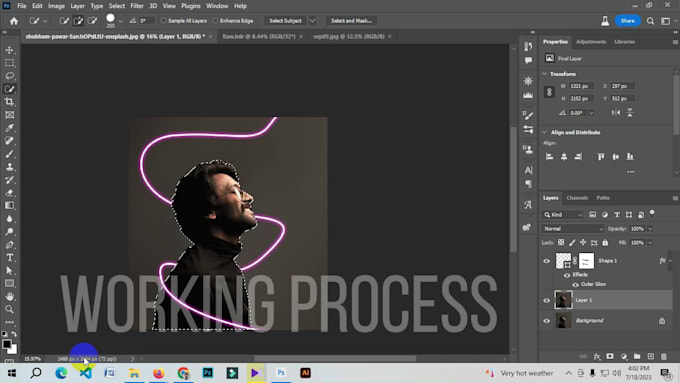This screenshot has width=680, height=383.
Task: Click the Layer 1 thumbnail
Action: (x=563, y=300)
